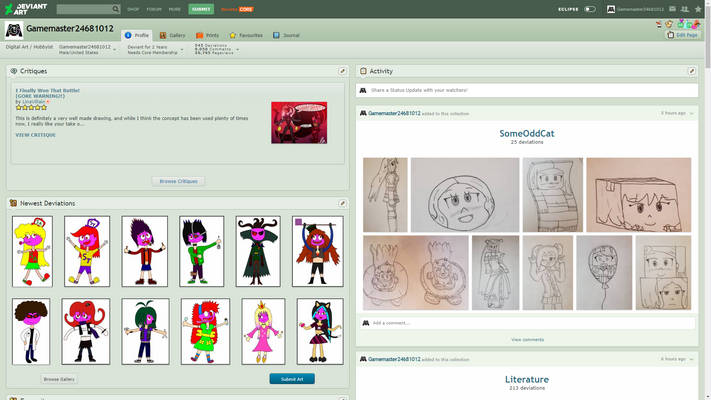Screen dimensions: 711x400
Task: Click the Activity clipboard header icon
Action: (x=363, y=71)
